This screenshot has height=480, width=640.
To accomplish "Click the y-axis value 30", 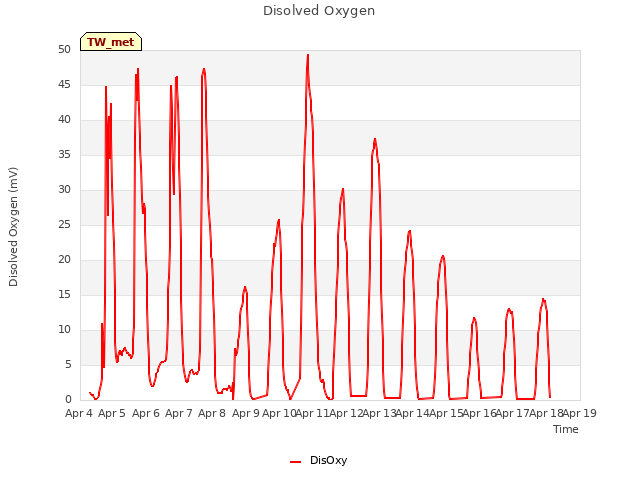I will click(x=64, y=190).
